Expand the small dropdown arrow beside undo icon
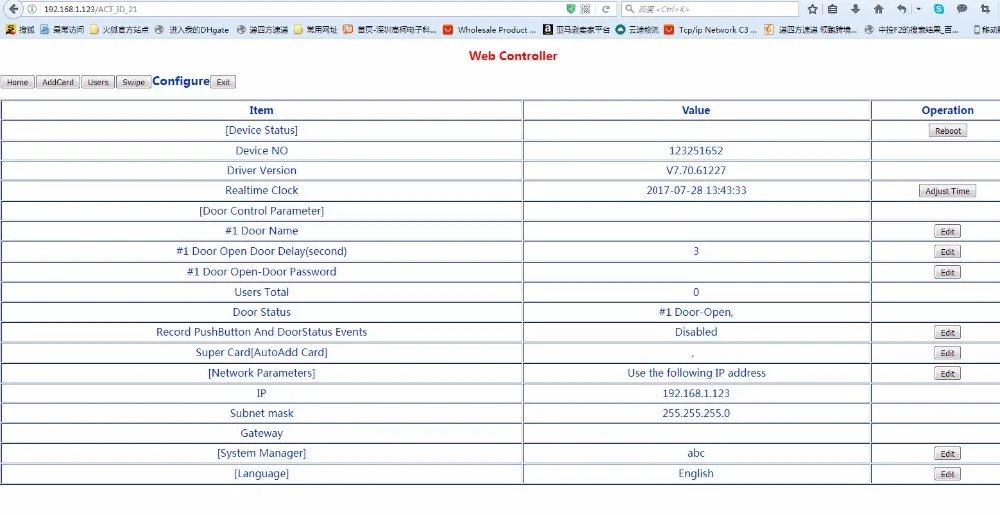This screenshot has height=515, width=1000. 919,9
